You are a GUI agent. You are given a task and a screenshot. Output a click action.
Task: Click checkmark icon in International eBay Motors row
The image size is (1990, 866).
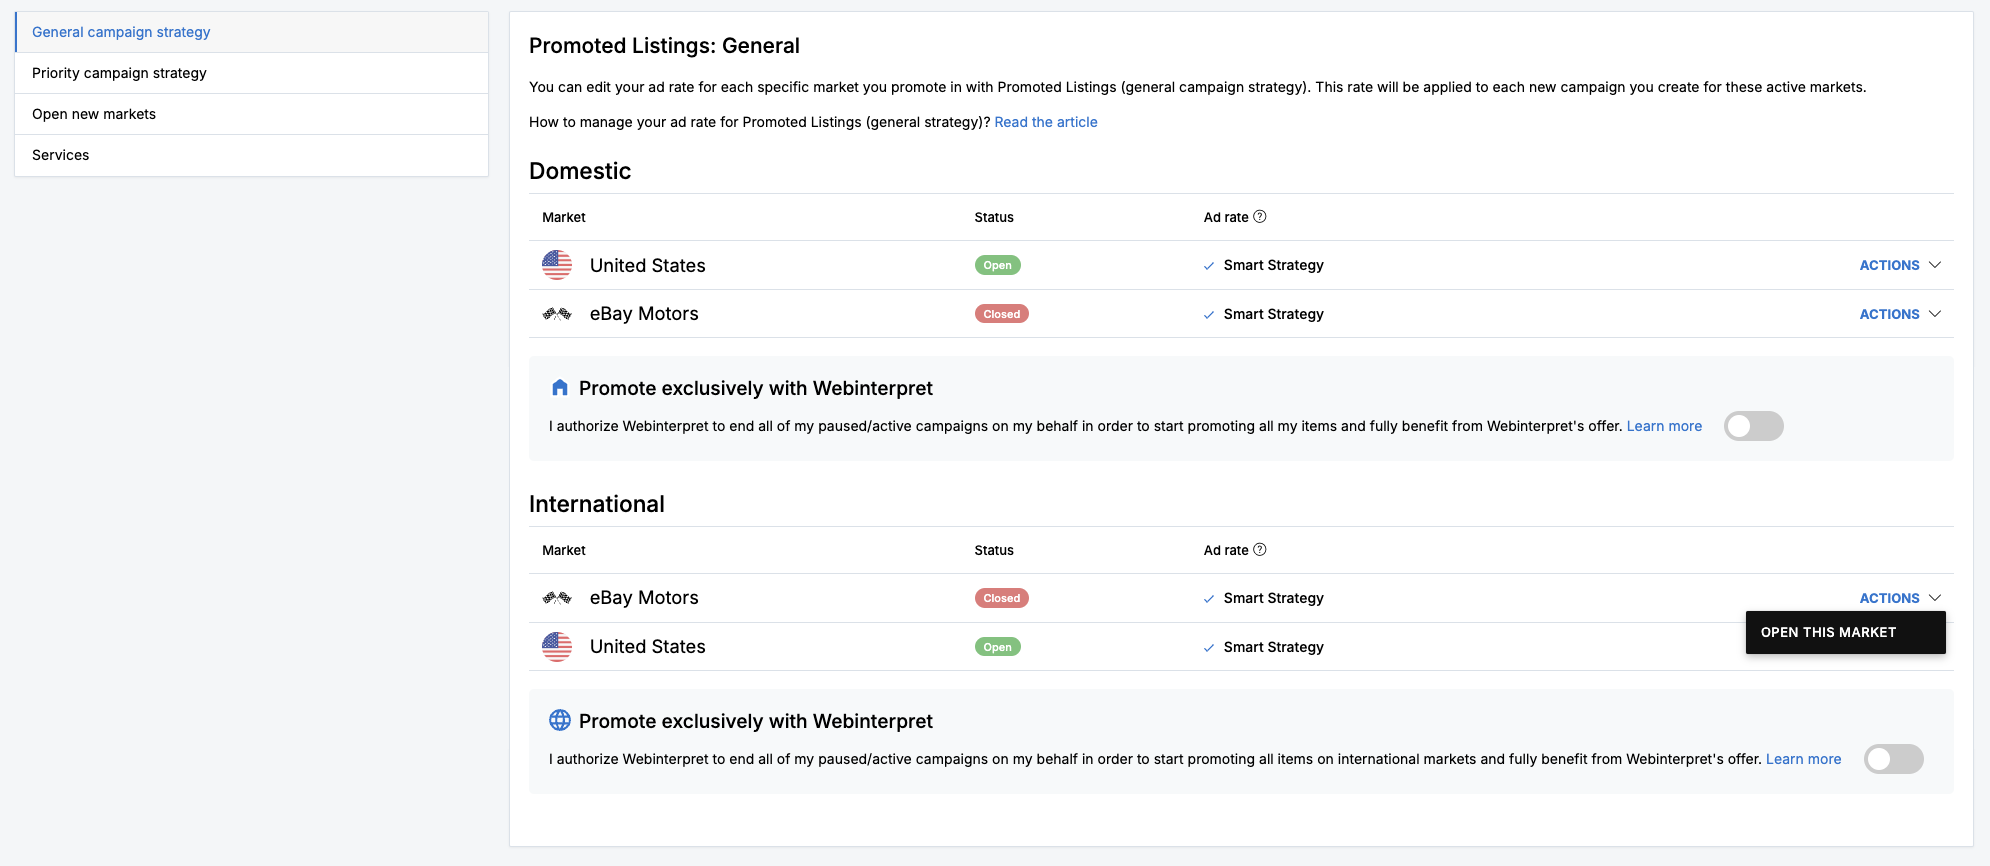coord(1209,599)
